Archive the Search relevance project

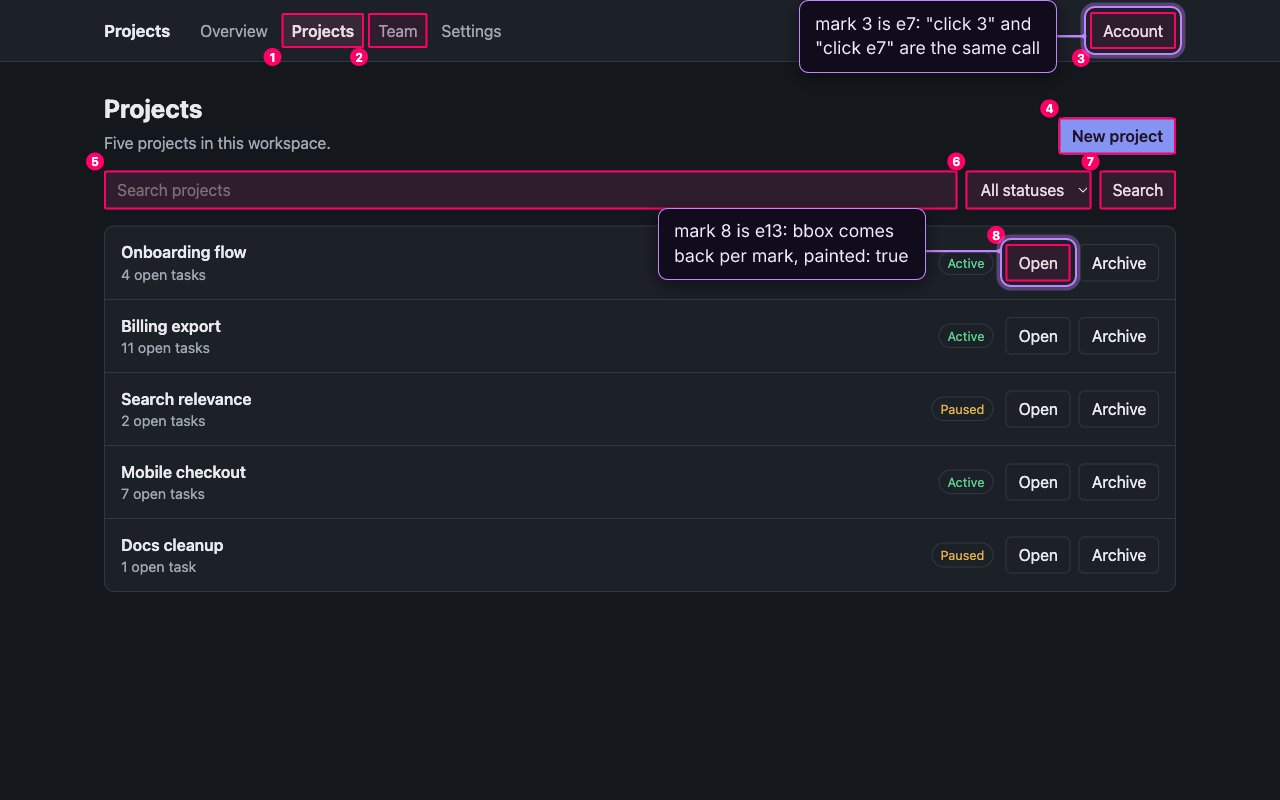[1119, 409]
